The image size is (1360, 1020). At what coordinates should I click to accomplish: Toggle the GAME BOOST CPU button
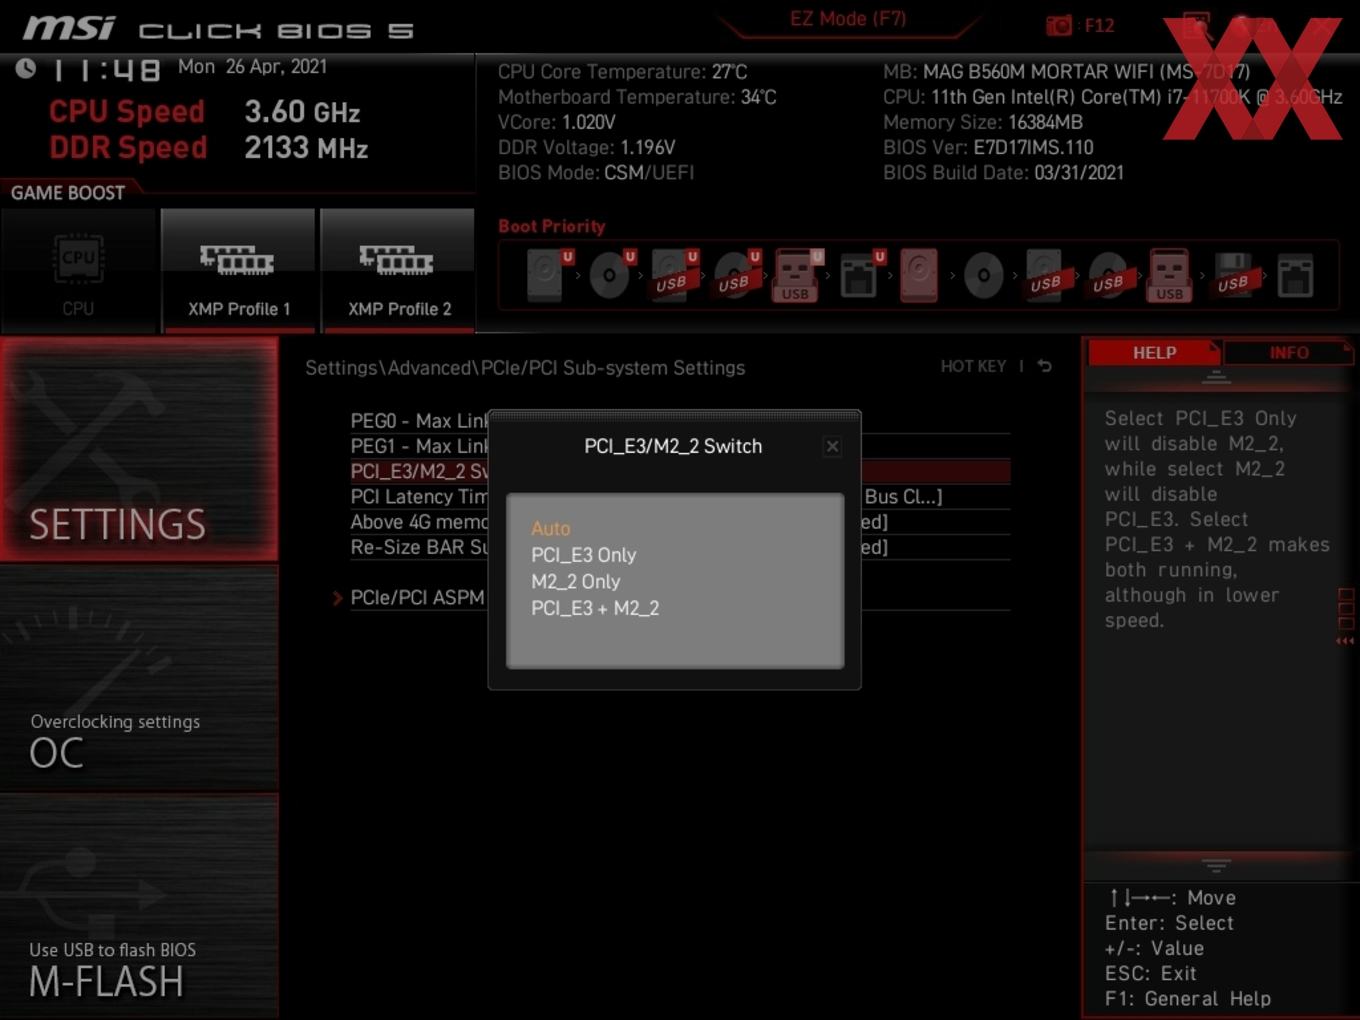pyautogui.click(x=78, y=270)
